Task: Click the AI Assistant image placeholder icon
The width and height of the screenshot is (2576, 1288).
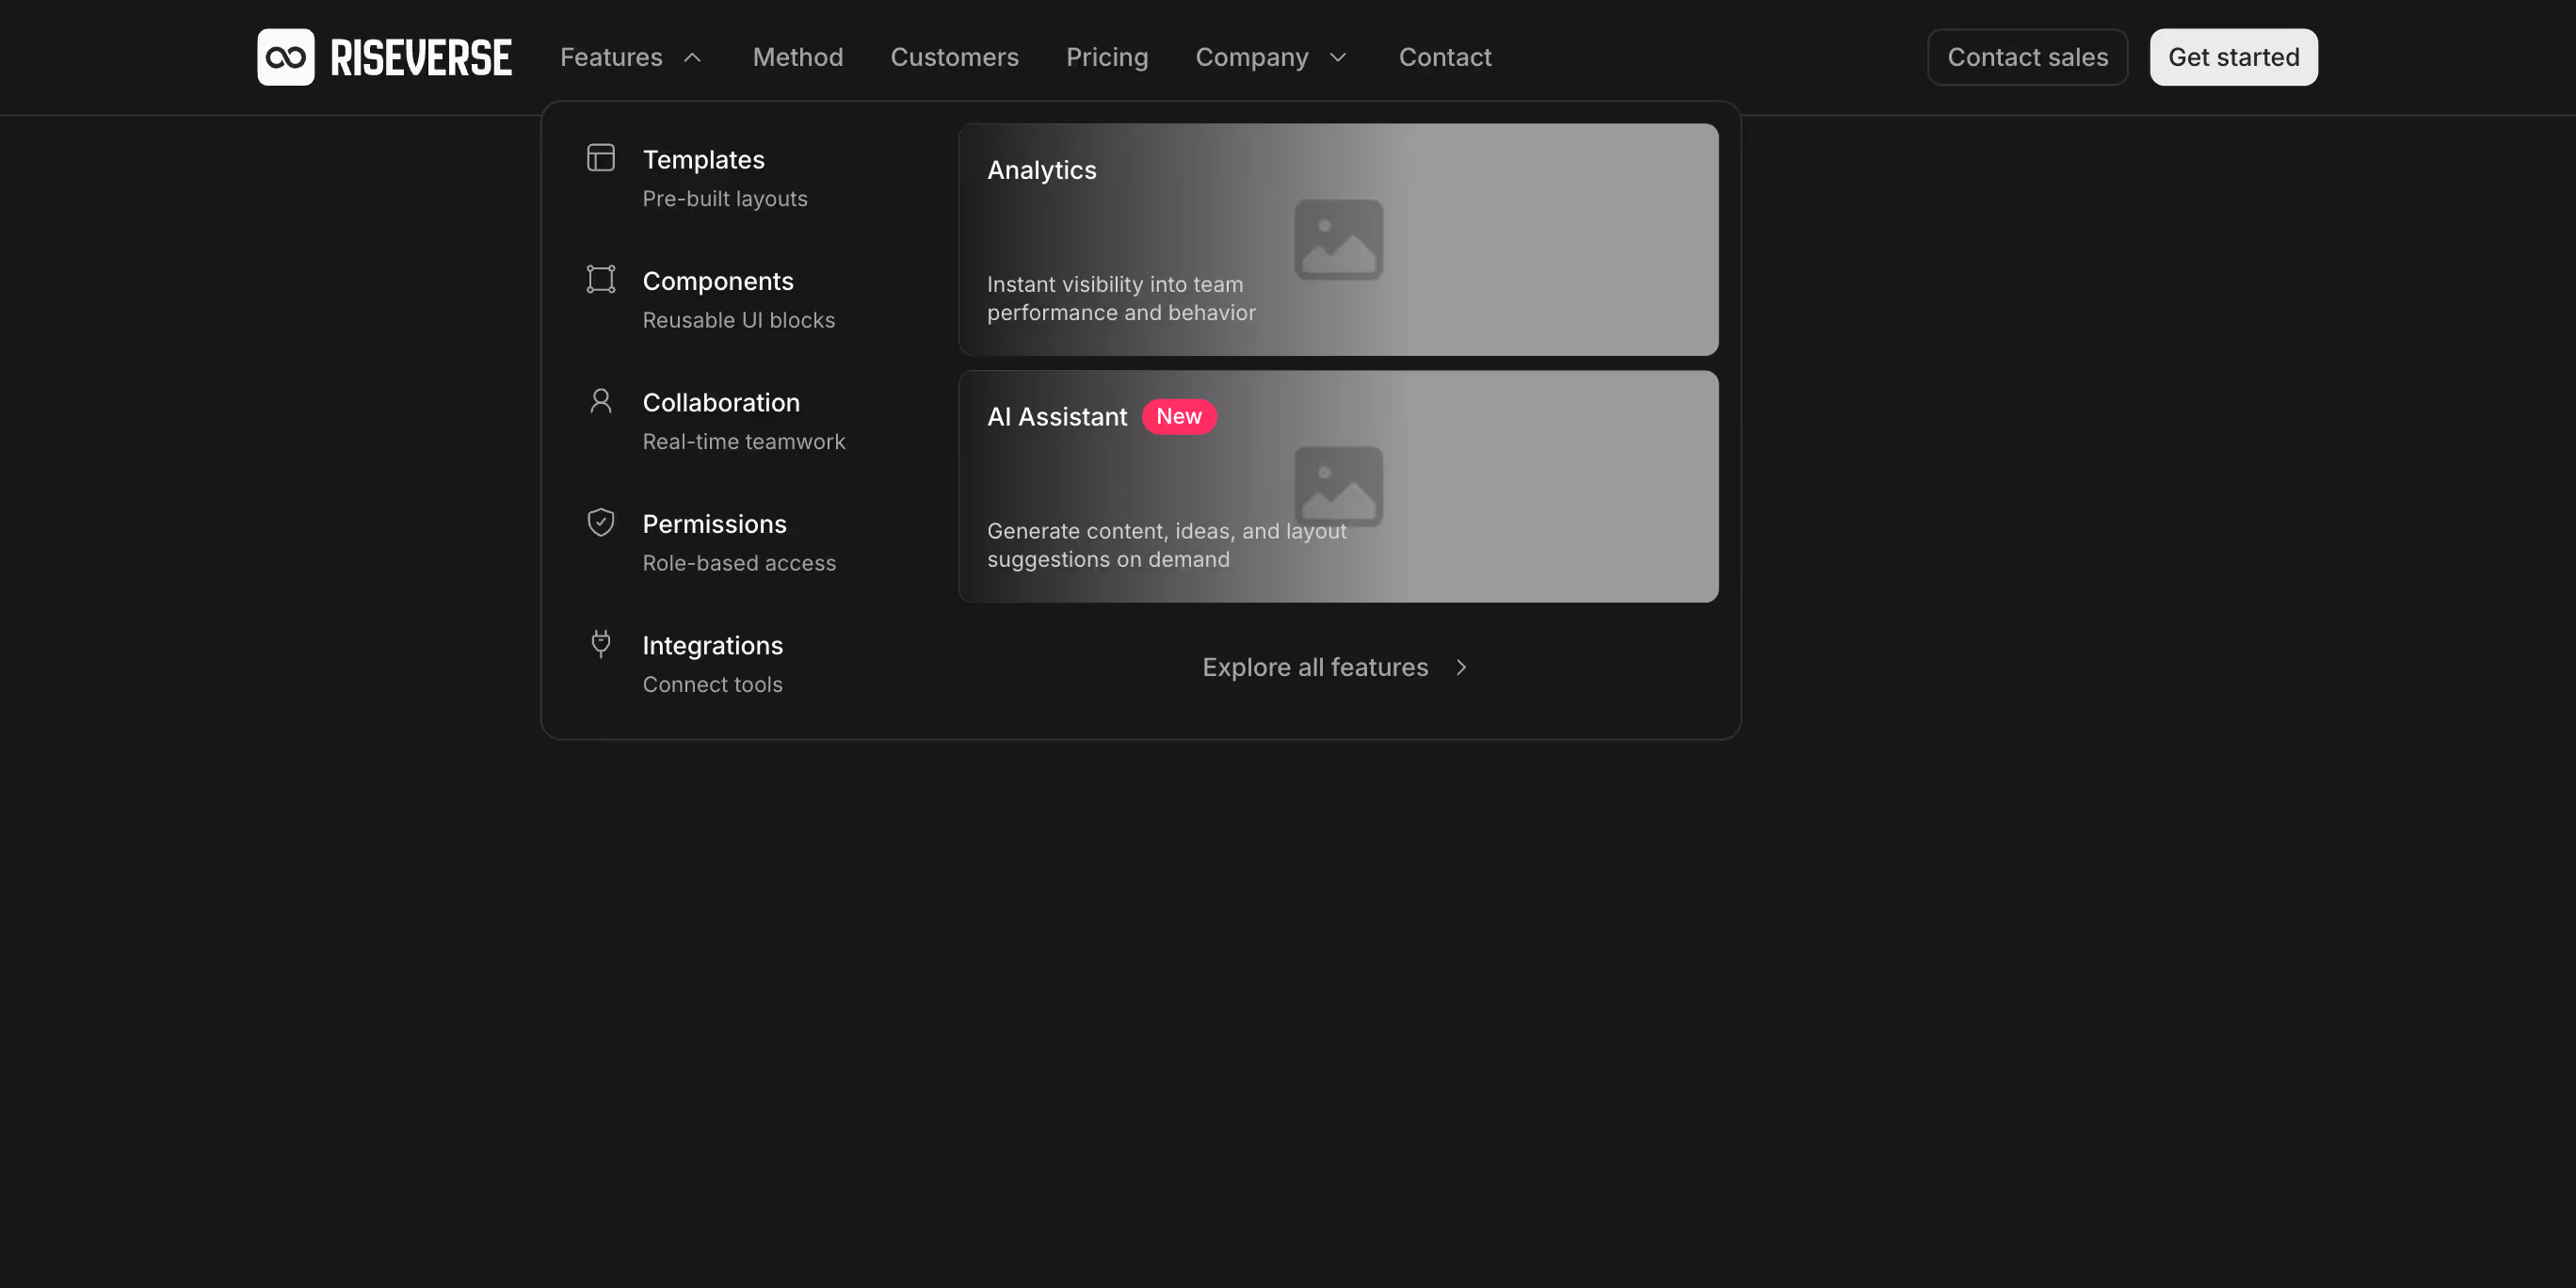Action: (x=1339, y=487)
